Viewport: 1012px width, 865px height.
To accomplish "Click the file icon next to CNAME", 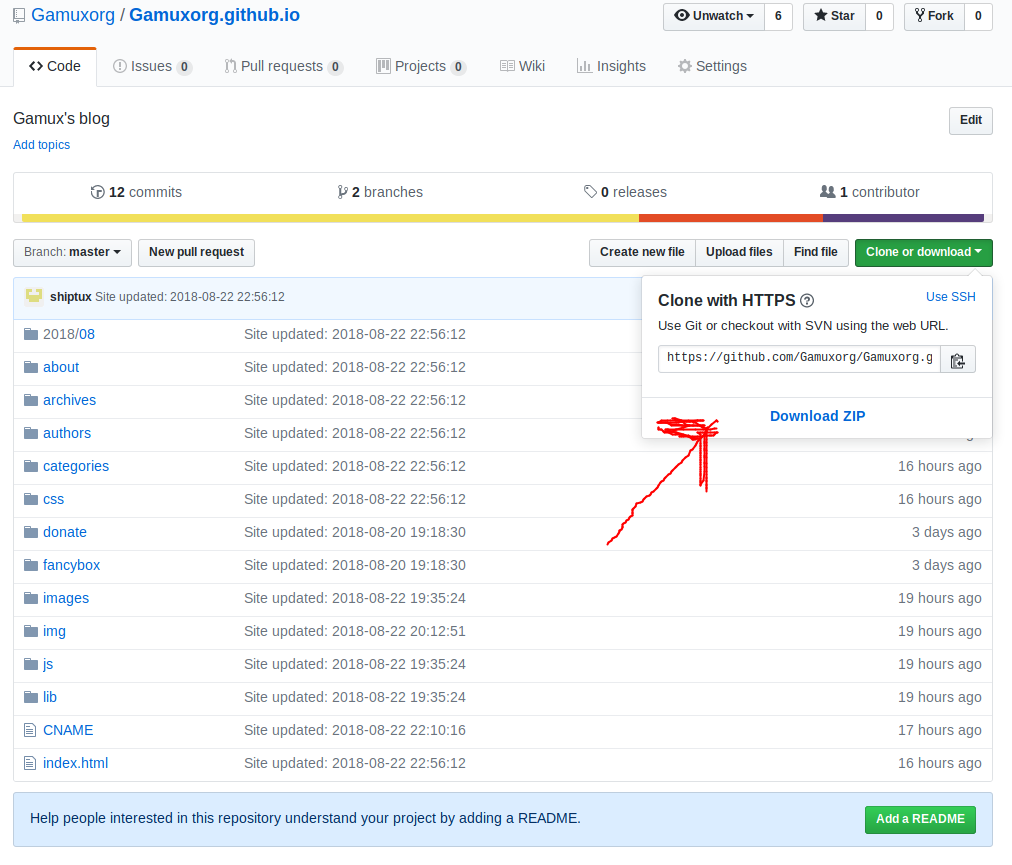I will click(30, 730).
